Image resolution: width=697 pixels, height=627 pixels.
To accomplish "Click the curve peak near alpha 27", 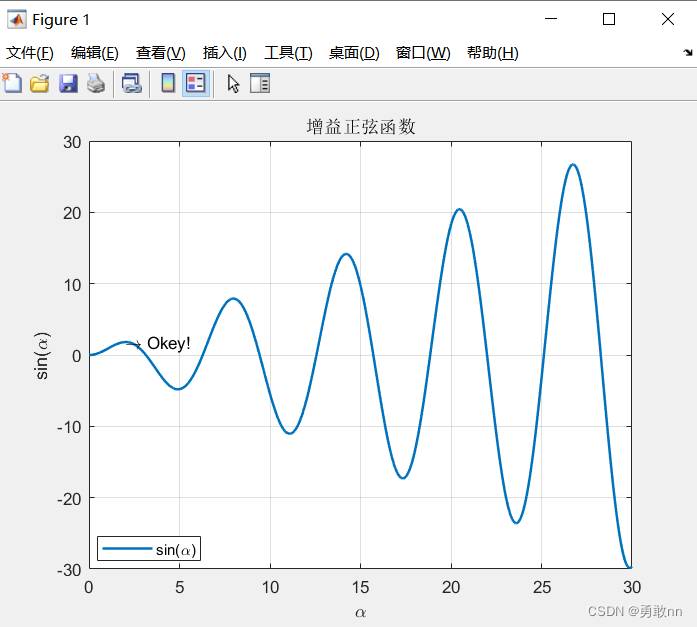I will pyautogui.click(x=573, y=164).
